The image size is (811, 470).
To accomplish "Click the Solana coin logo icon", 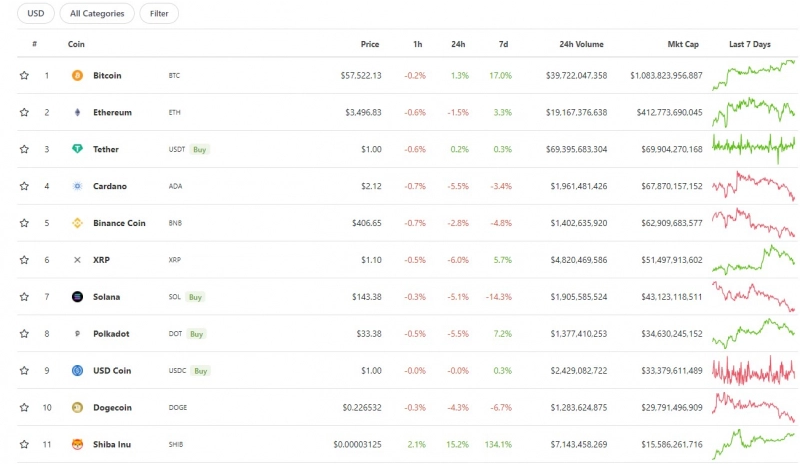I will coord(77,297).
